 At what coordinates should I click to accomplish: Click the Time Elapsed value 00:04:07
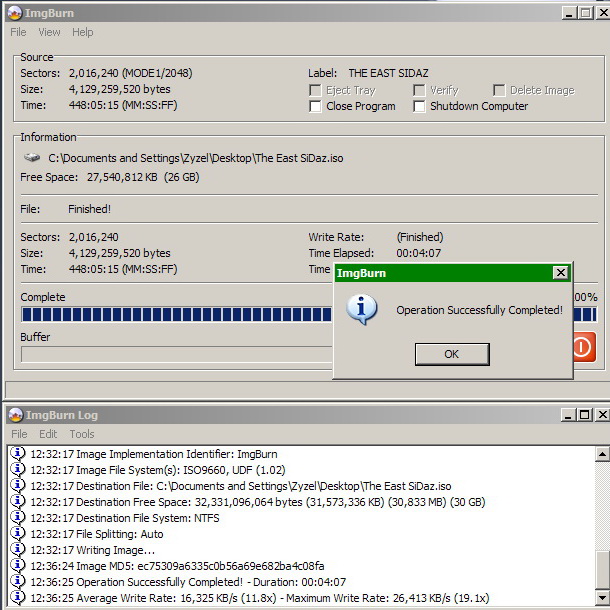point(419,253)
